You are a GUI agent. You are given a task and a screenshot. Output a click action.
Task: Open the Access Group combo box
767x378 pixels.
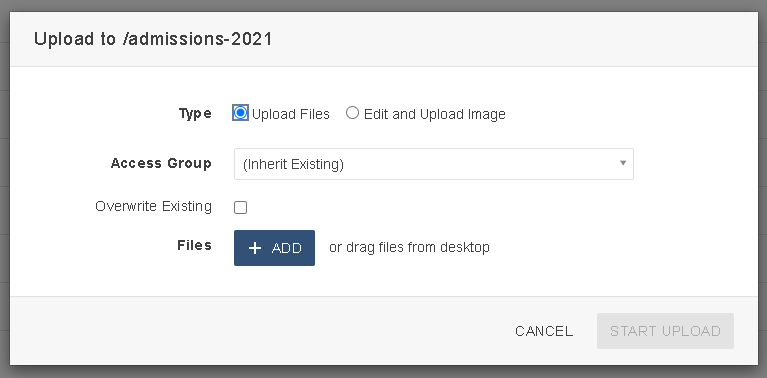[433, 164]
